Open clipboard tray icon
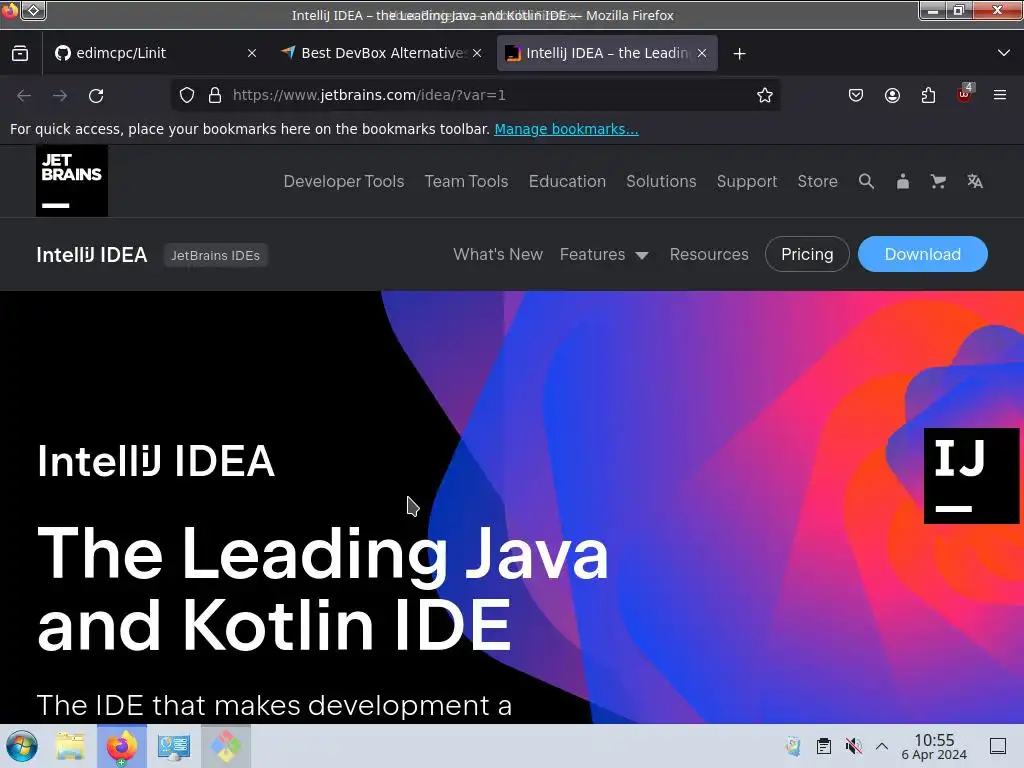1024x768 pixels. [x=824, y=746]
